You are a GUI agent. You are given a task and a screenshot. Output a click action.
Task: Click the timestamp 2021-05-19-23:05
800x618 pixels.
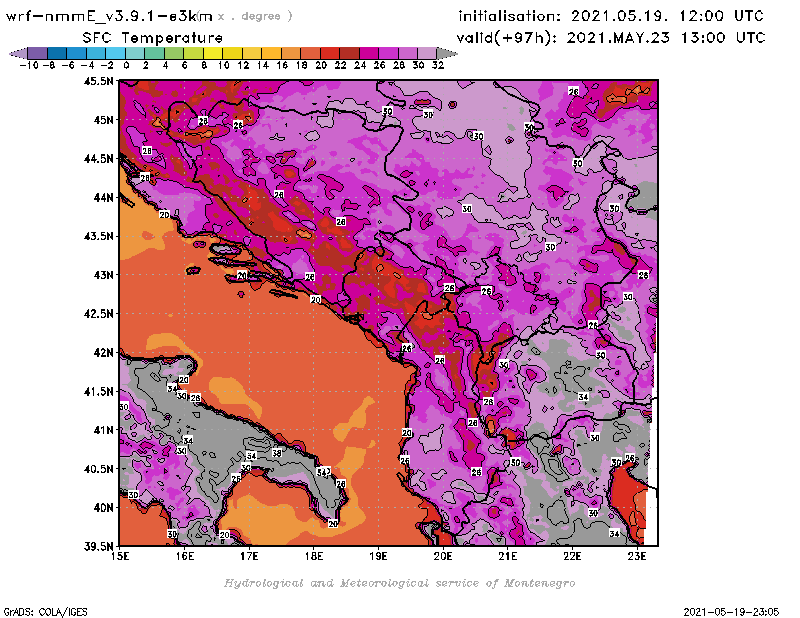(731, 612)
